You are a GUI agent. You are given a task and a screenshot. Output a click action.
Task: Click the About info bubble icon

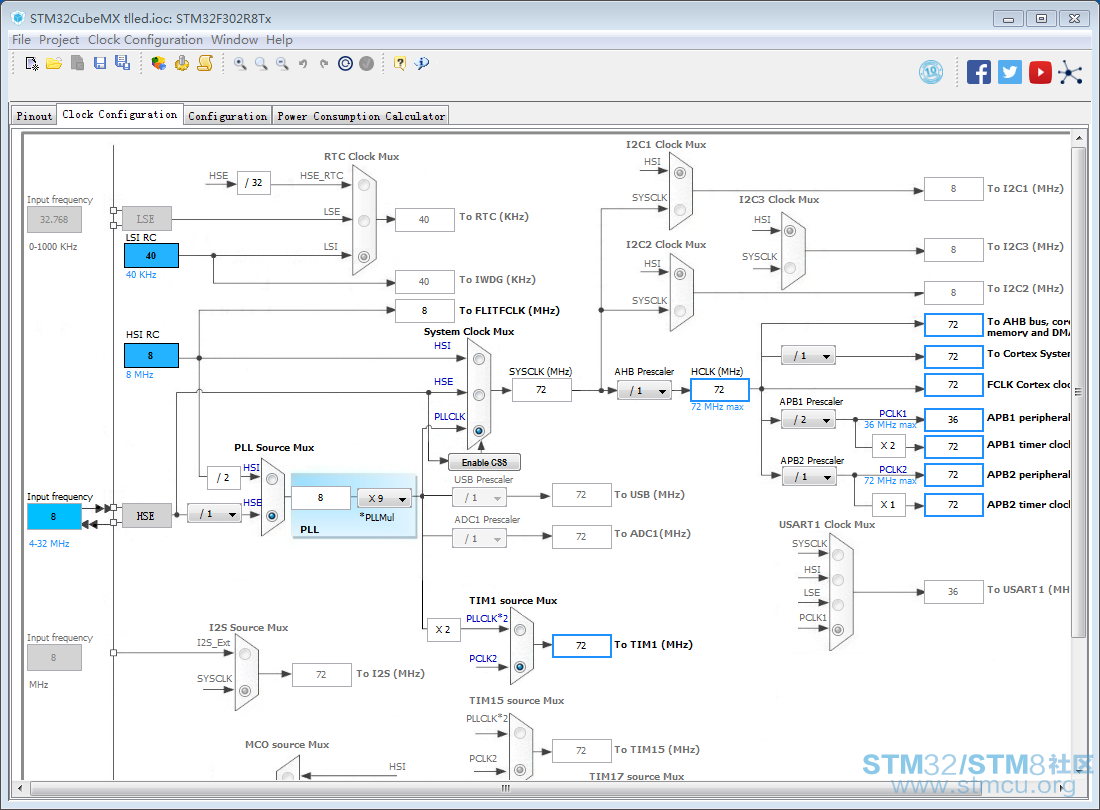422,64
